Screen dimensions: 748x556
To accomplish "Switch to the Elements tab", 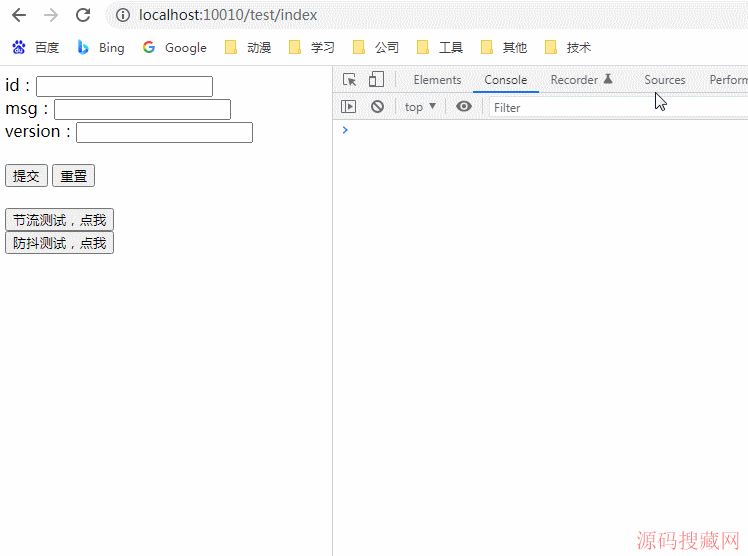I will [x=437, y=80].
